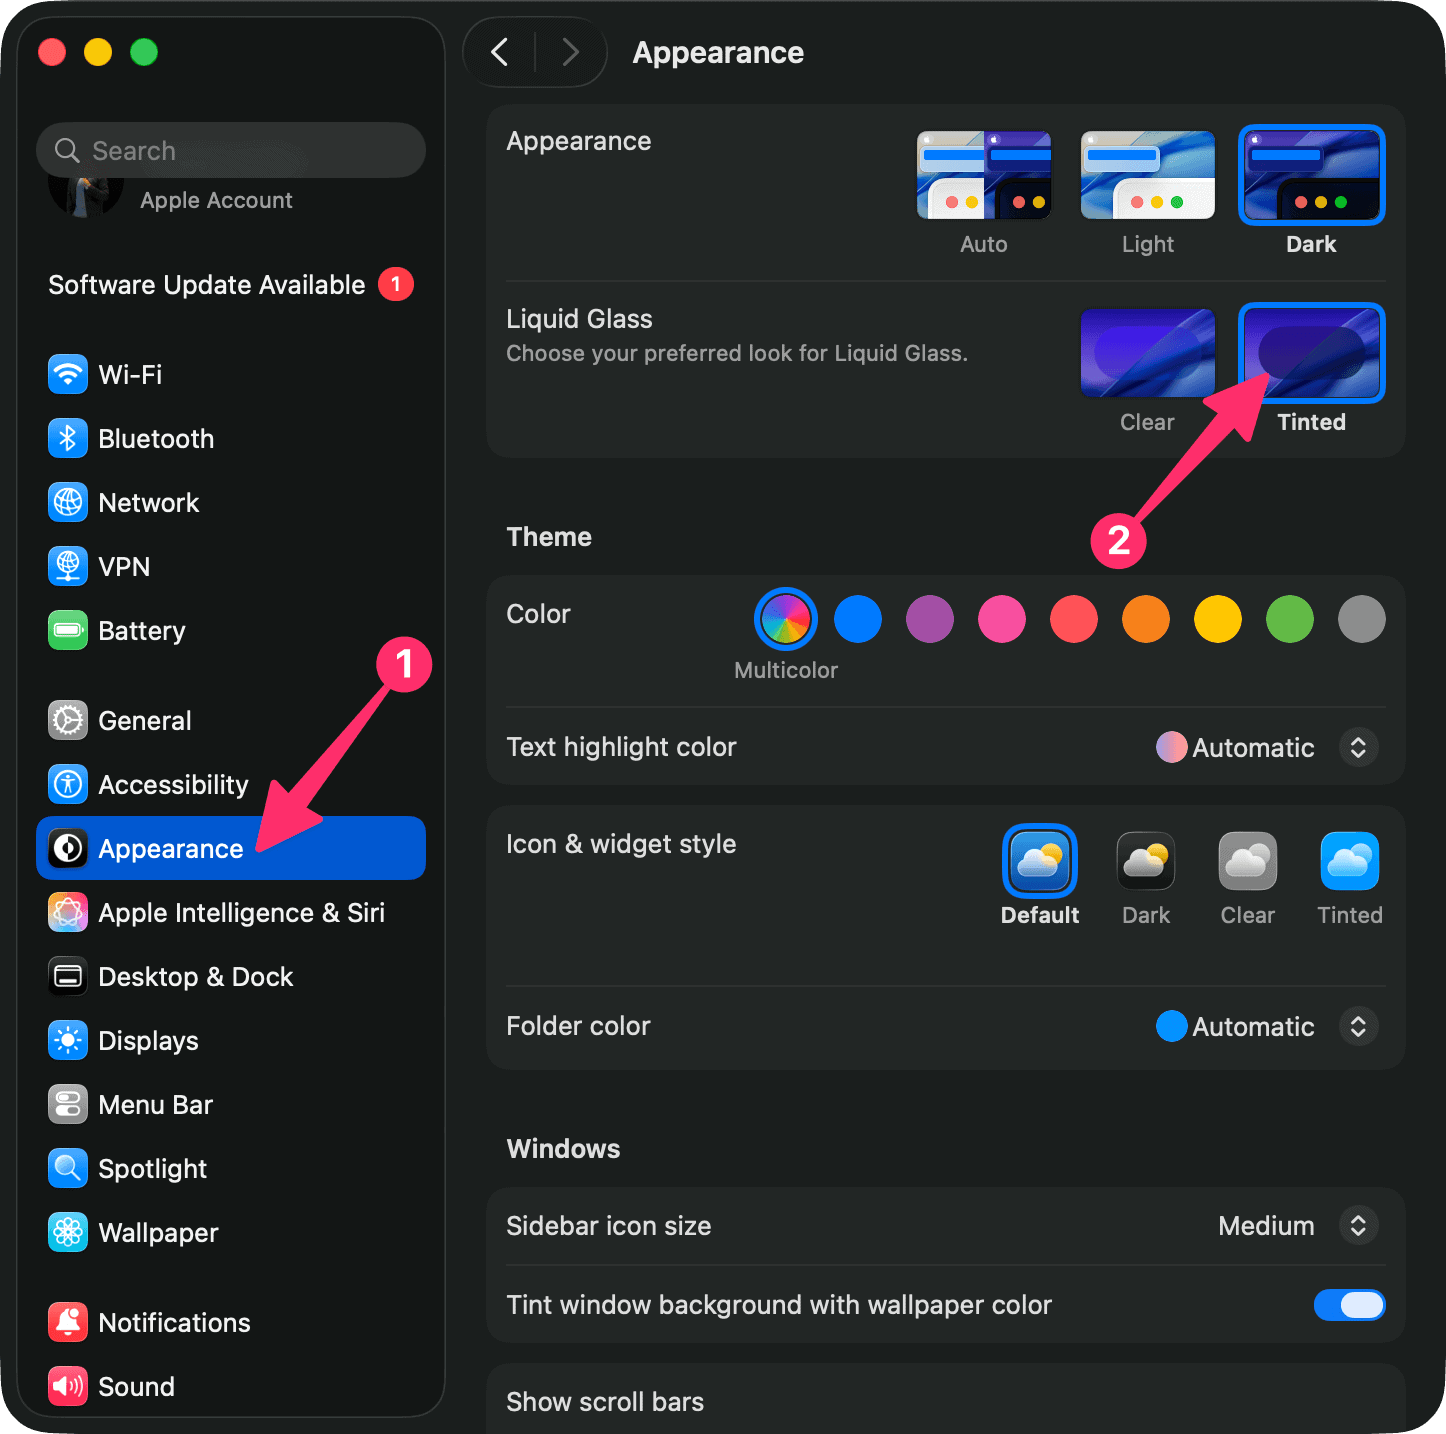Click the Appearance icon in sidebar

point(68,848)
